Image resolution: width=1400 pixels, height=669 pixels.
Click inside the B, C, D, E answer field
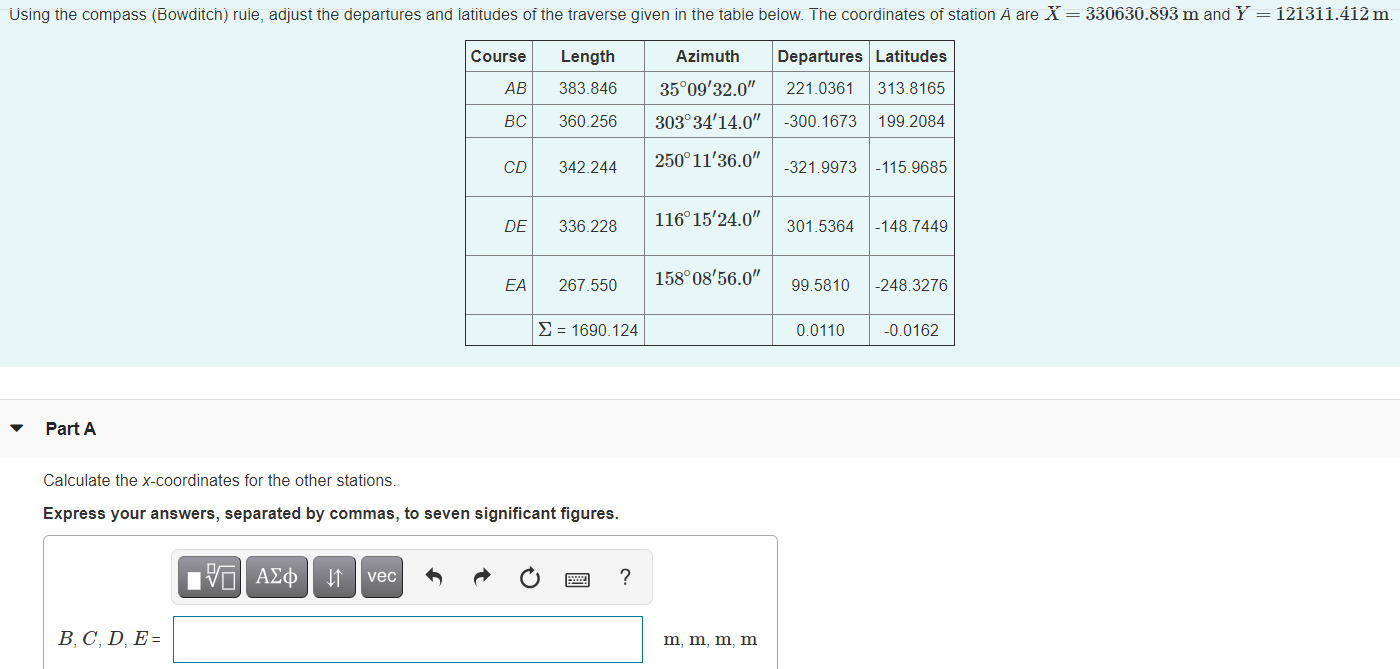408,639
